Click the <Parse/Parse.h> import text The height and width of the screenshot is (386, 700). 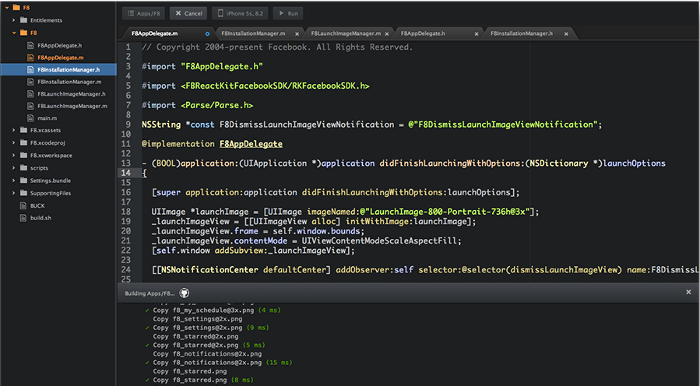217,105
